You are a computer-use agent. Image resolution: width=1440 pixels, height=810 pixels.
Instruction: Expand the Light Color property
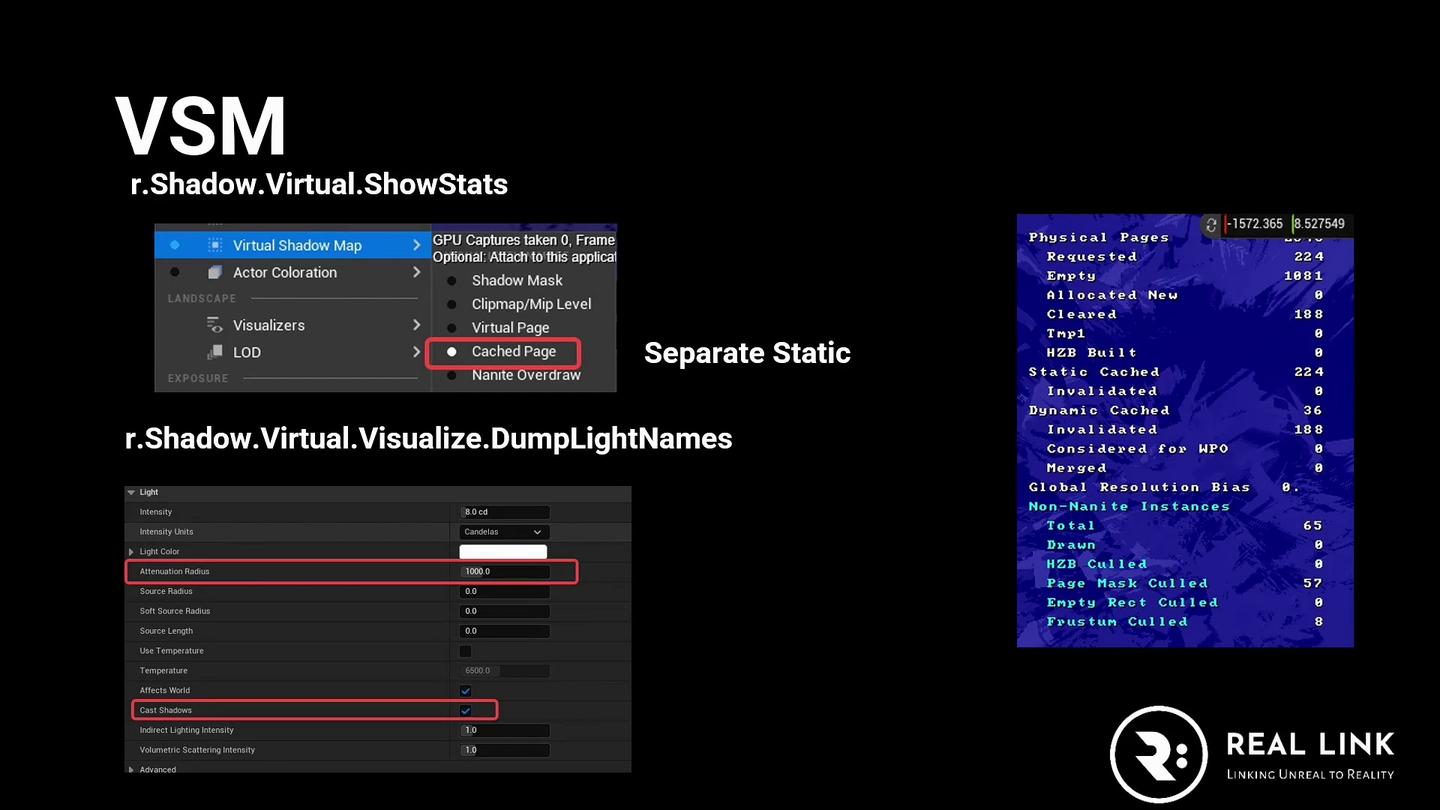pos(131,552)
